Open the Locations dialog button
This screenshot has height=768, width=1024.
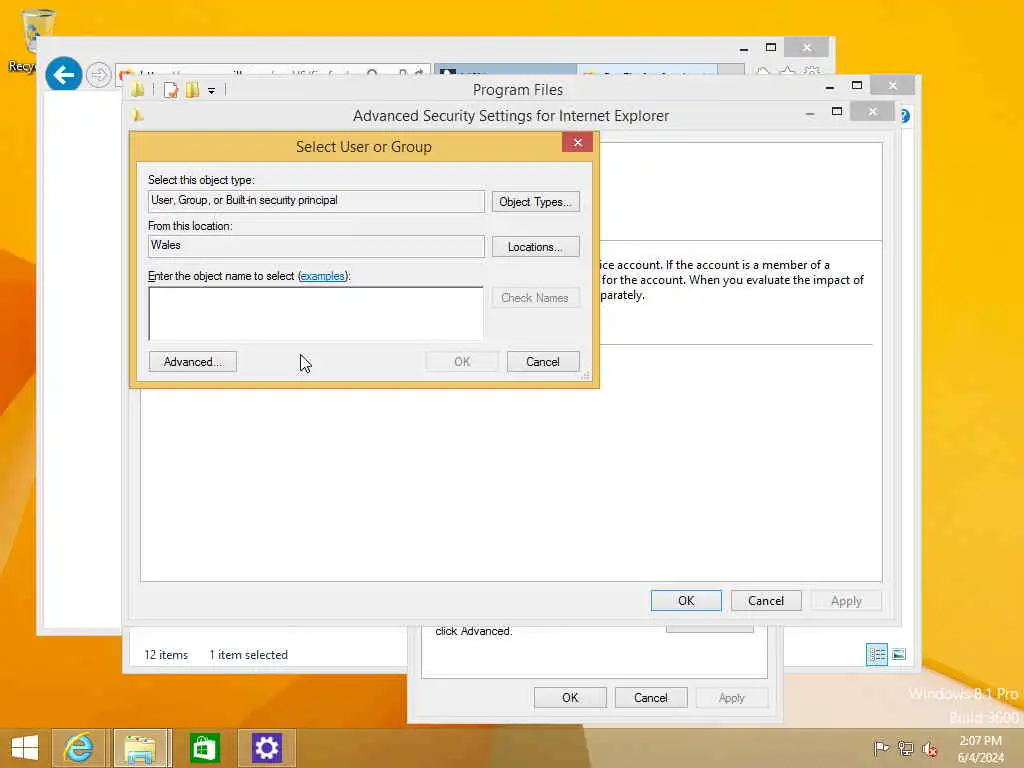point(536,247)
